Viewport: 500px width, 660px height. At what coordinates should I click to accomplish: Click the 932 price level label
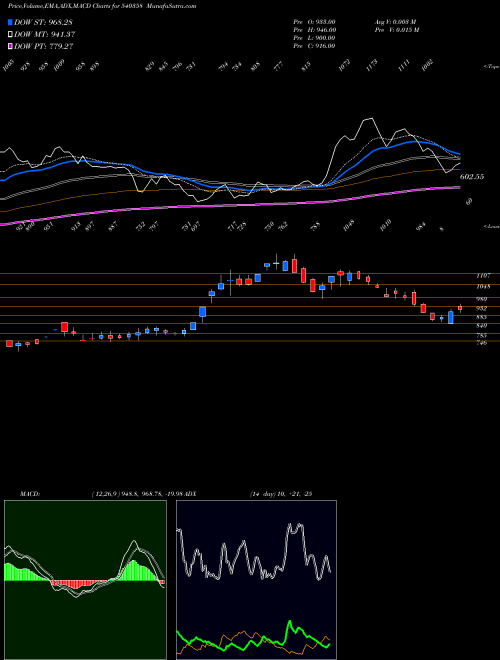point(481,309)
